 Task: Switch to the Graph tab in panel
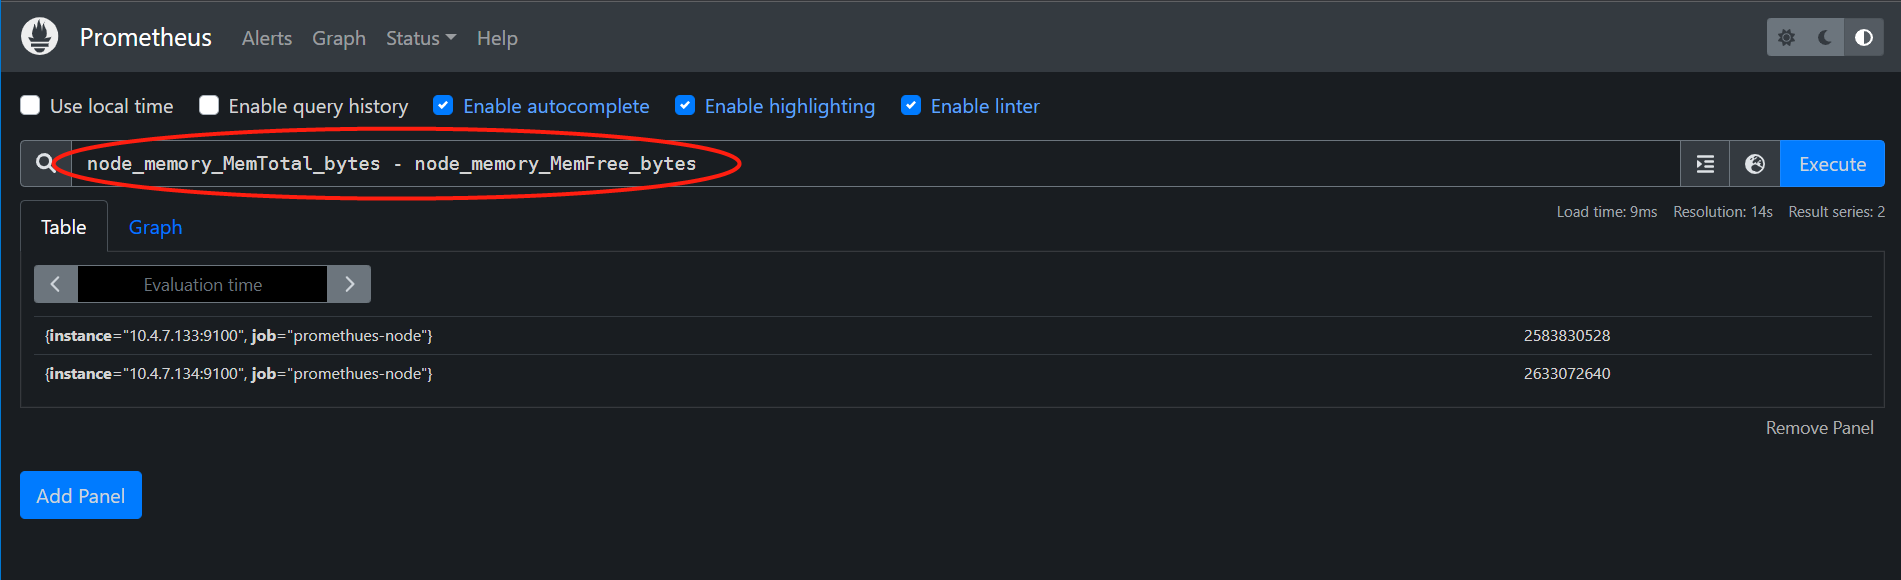click(155, 227)
